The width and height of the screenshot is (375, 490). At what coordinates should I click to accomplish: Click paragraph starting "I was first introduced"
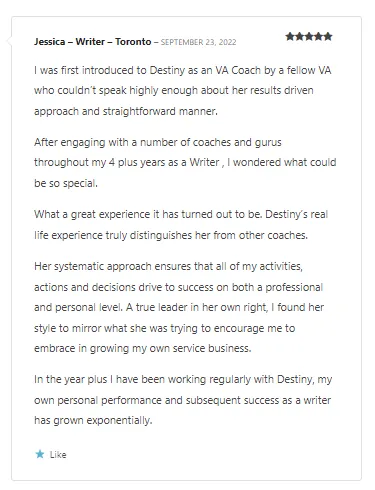183,91
